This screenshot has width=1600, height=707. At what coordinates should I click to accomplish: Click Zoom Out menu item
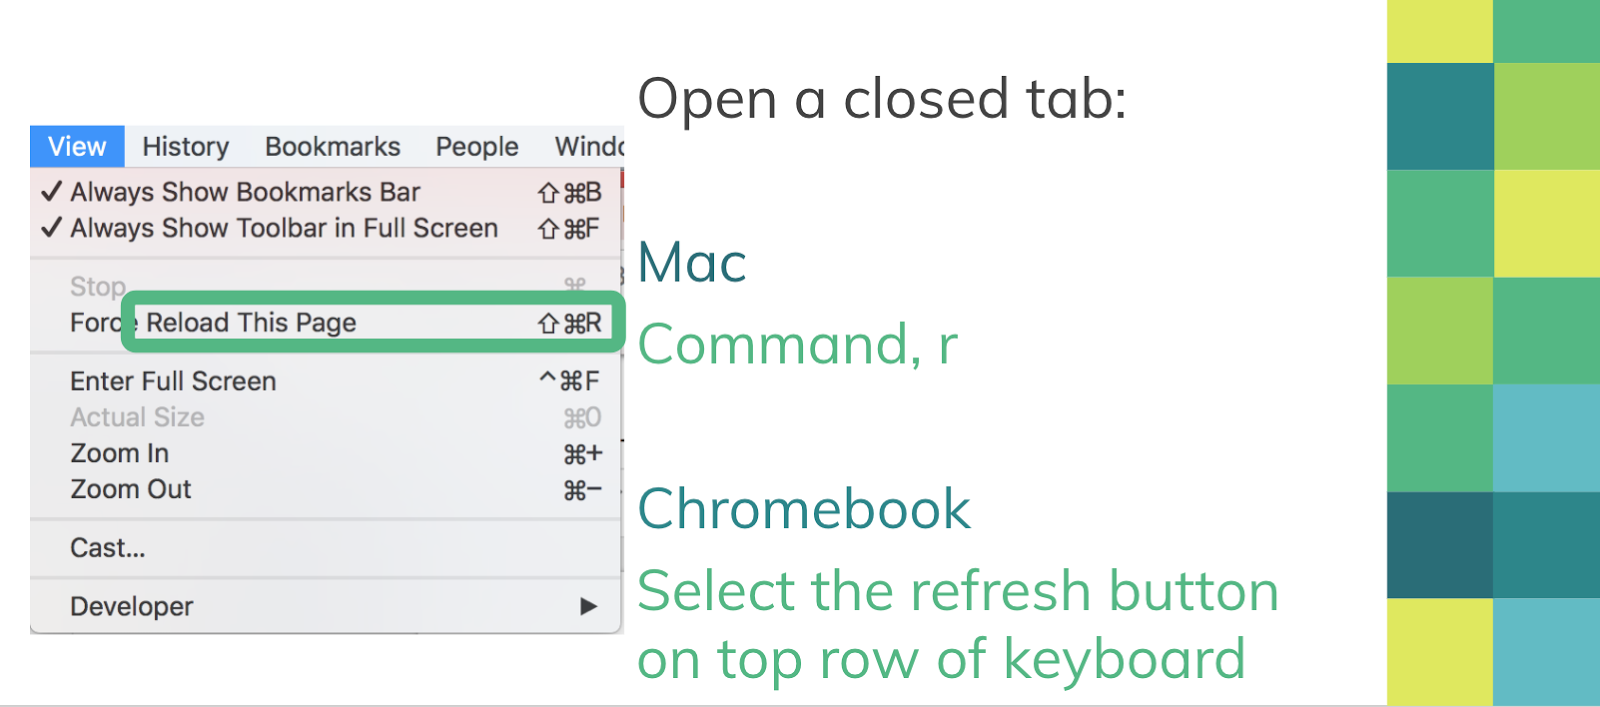click(x=131, y=489)
